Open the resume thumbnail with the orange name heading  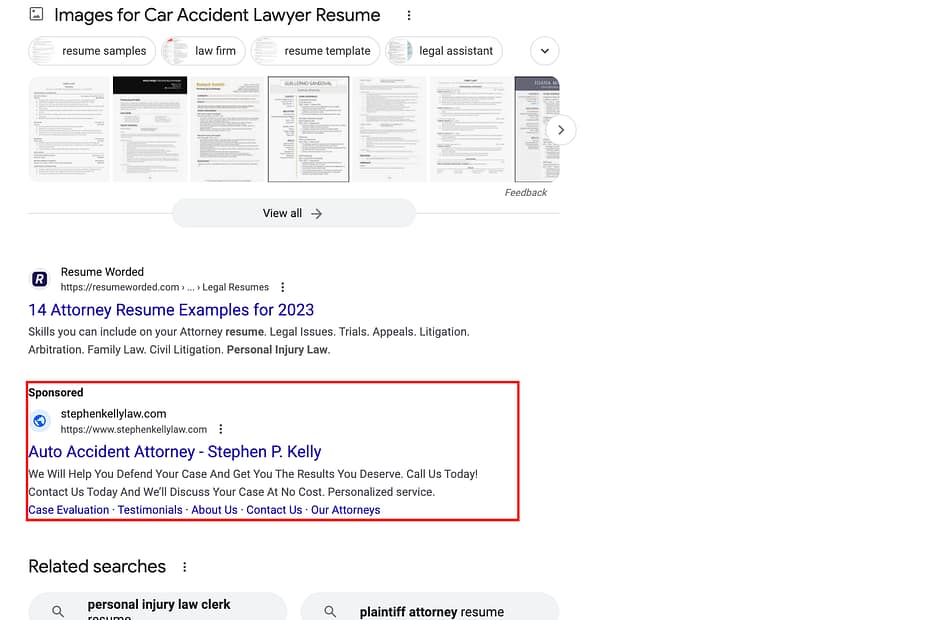(228, 129)
